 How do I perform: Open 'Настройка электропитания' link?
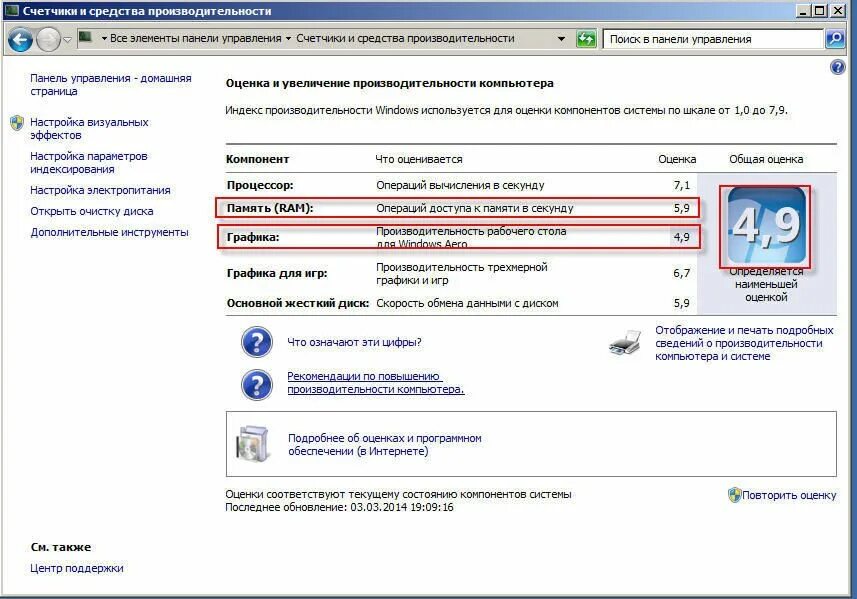click(x=100, y=190)
